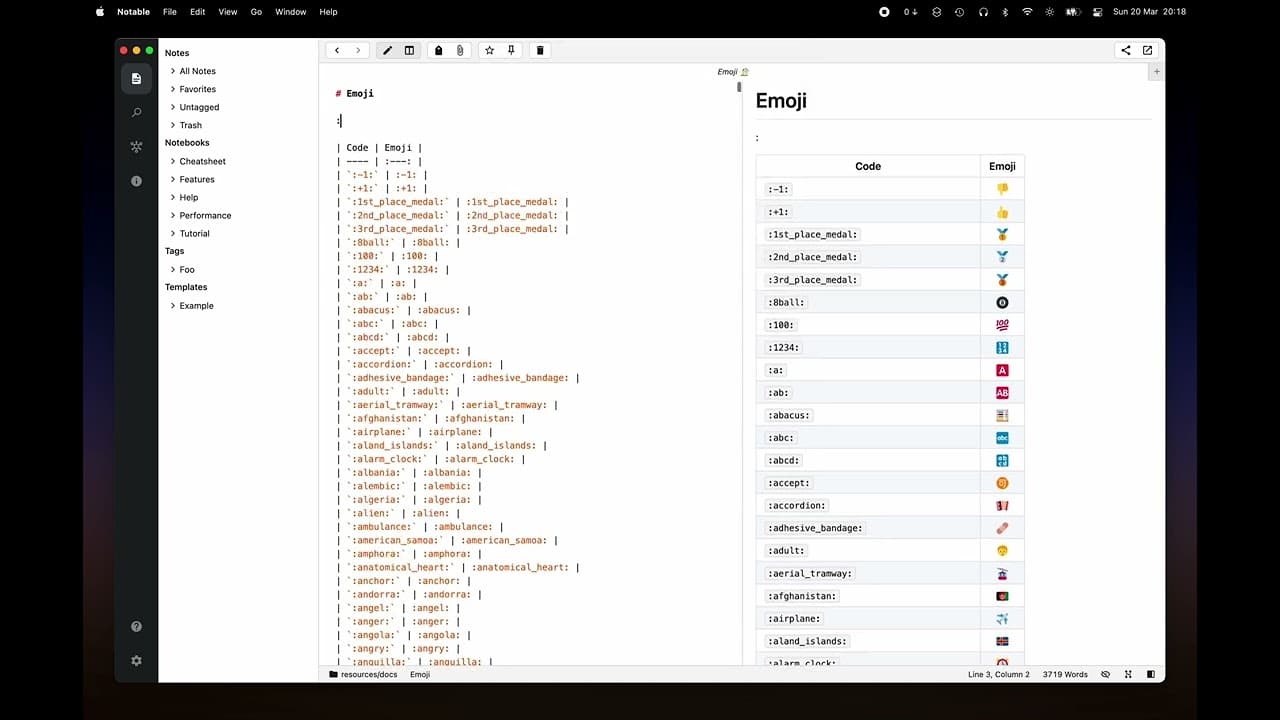Click the plus button below the toolbar
Viewport: 1280px width, 720px height.
click(1157, 72)
